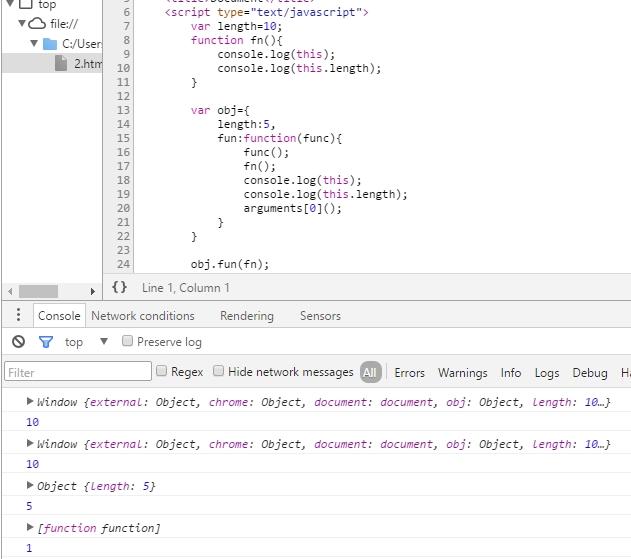This screenshot has height=559, width=631.
Task: Click line number 16 in the gutter
Action: [124, 152]
